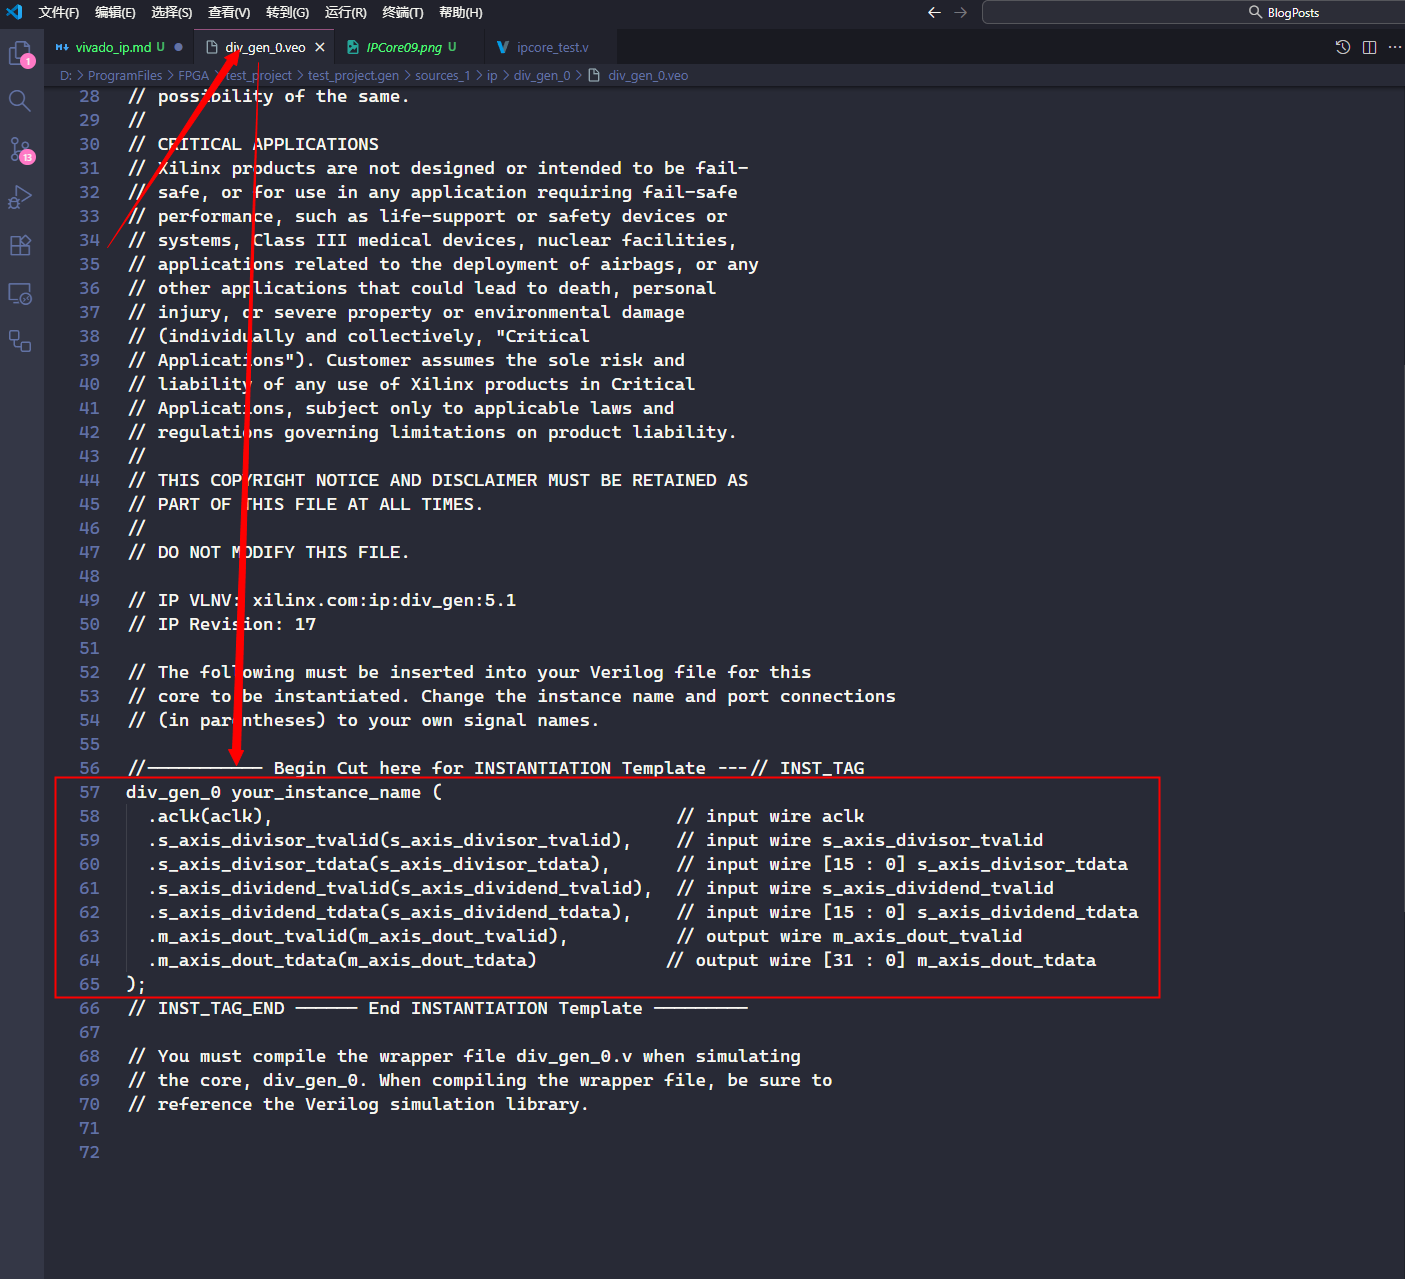
Task: Click line number 57 in gutter
Action: coord(89,792)
